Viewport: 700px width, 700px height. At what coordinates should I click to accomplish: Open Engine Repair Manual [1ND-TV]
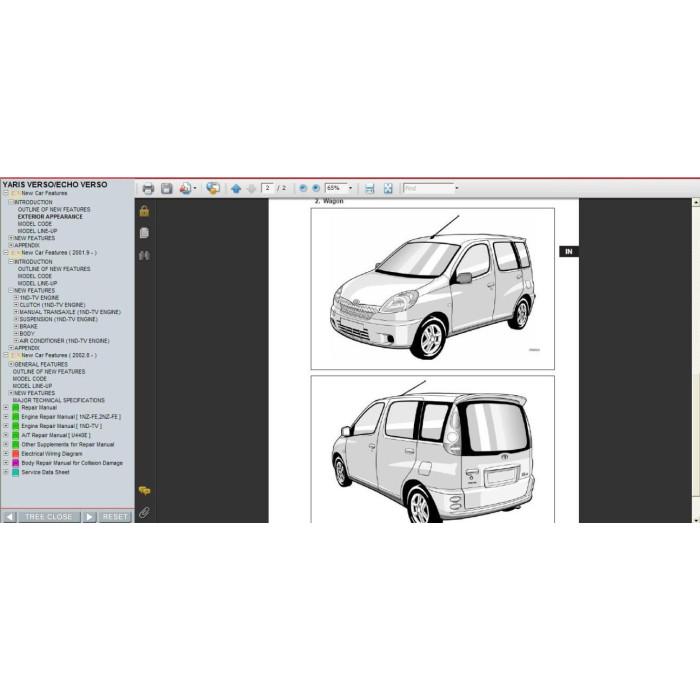[x=62, y=426]
